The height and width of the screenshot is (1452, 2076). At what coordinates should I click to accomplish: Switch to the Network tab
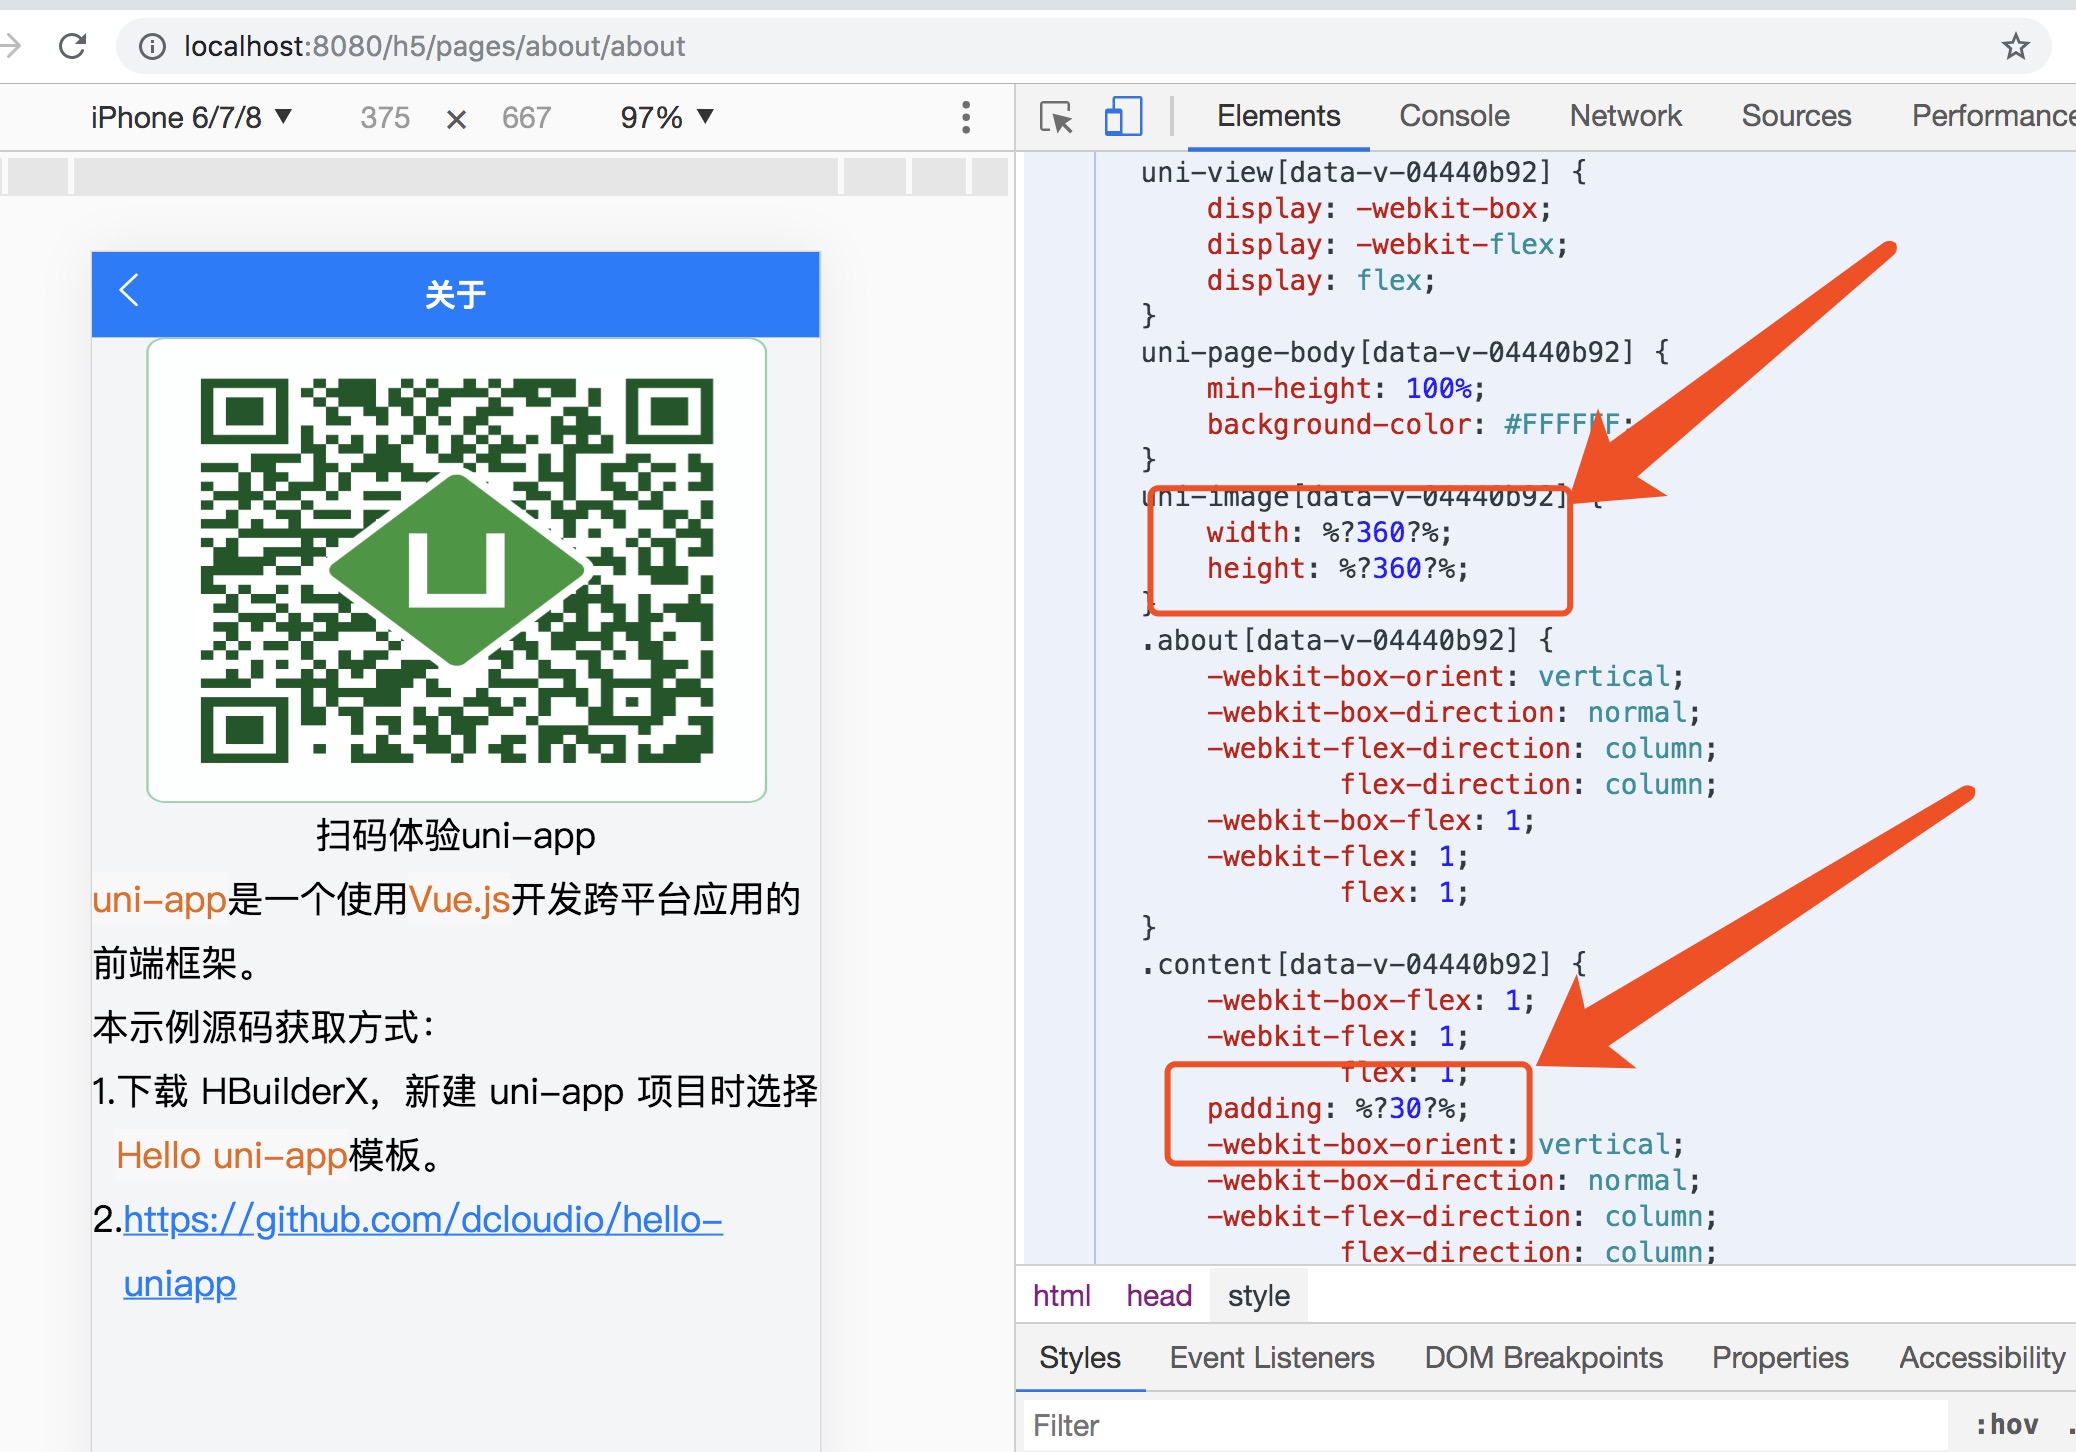click(x=1625, y=116)
